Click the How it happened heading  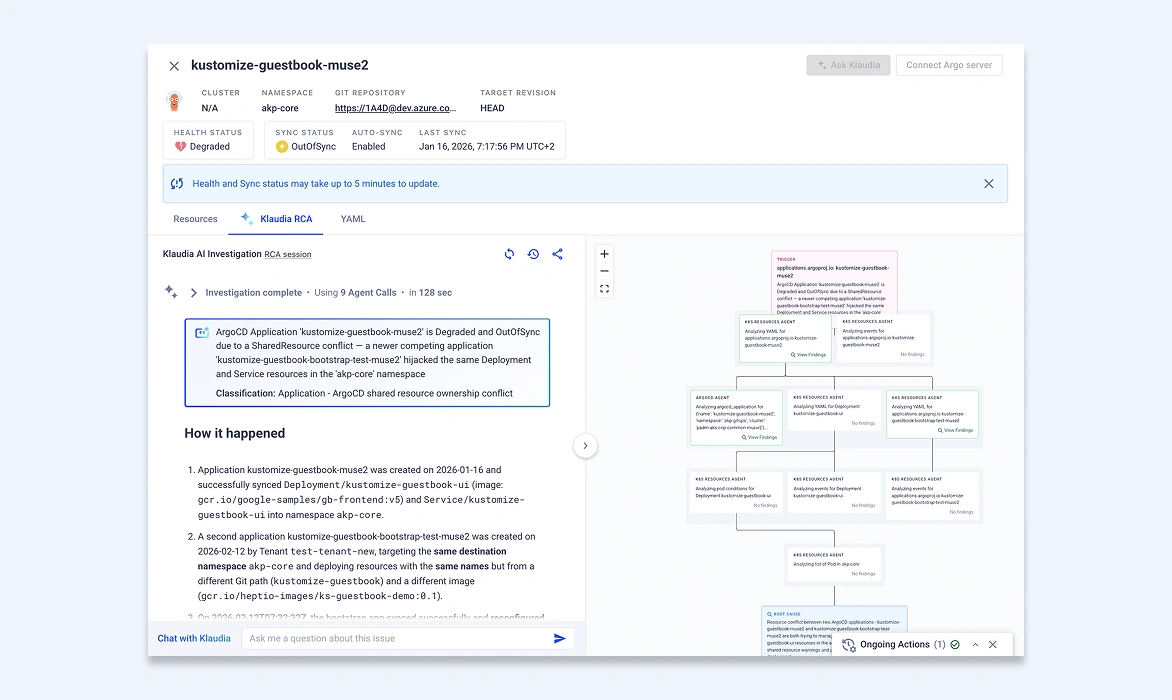click(235, 433)
